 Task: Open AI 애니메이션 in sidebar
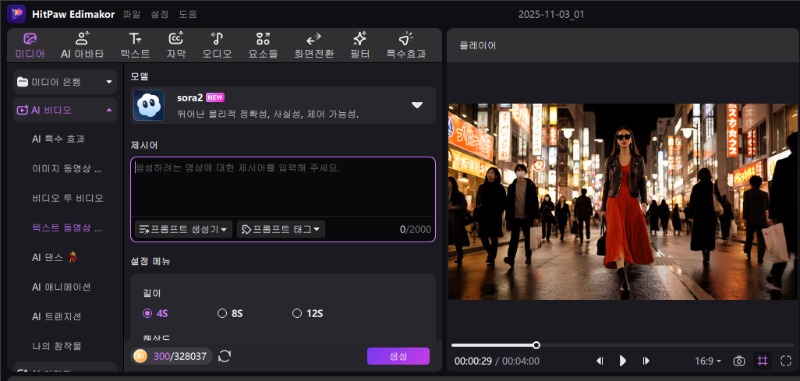pyautogui.click(x=61, y=287)
